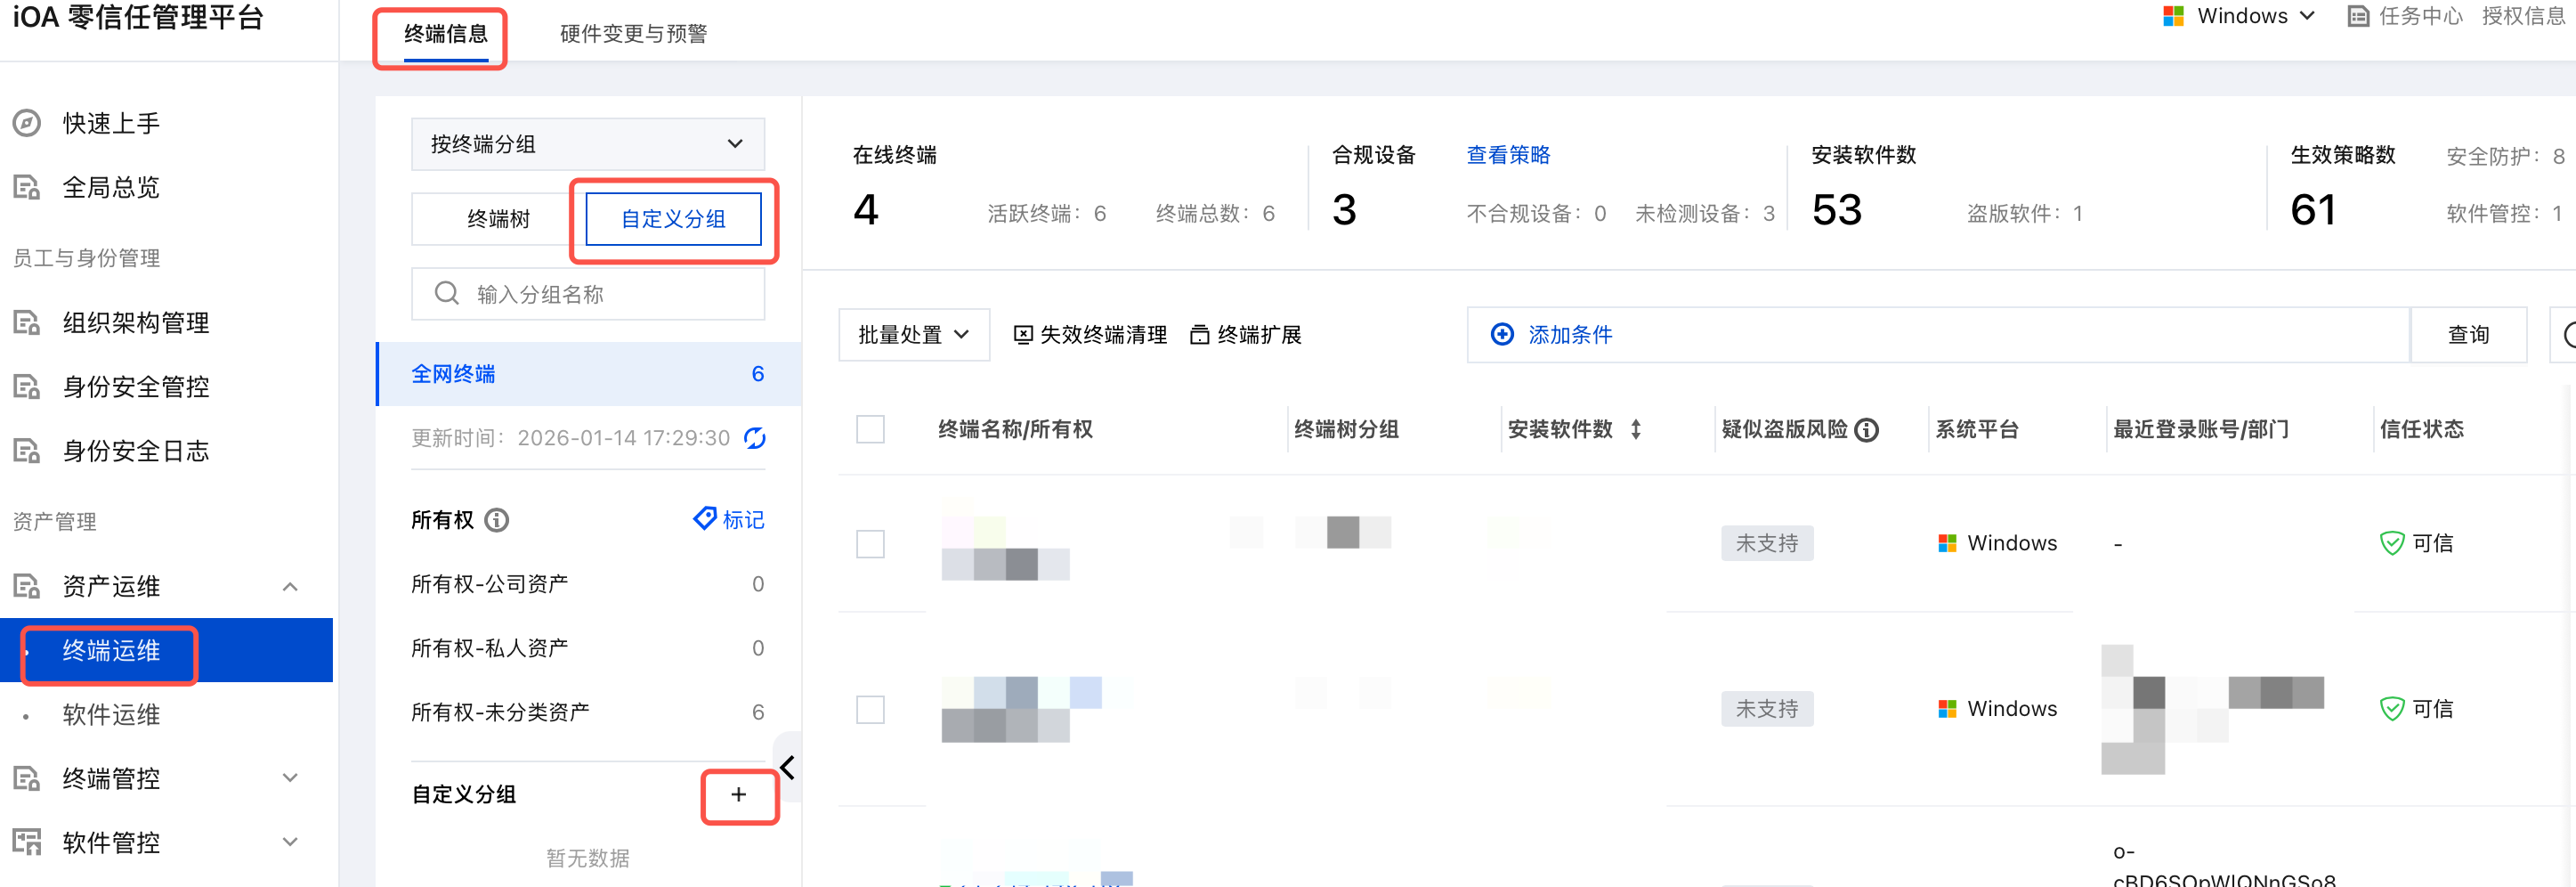Check the second terminal row checkbox
The width and height of the screenshot is (2576, 887).
coord(871,710)
